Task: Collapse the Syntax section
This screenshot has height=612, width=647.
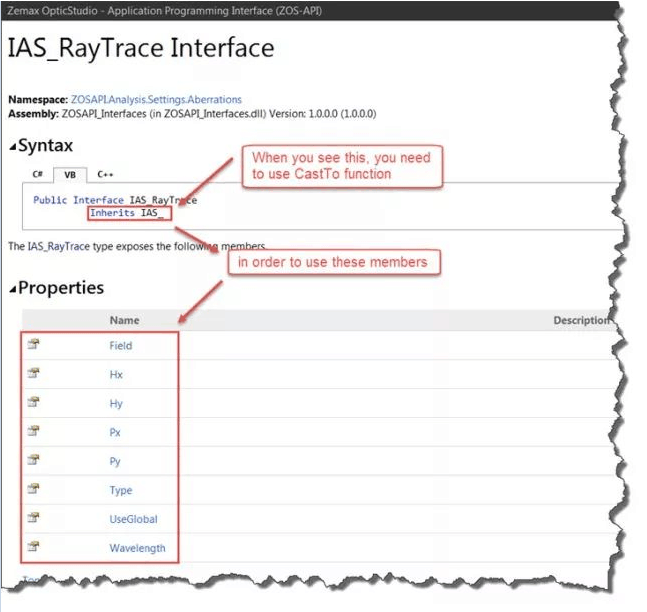Action: [13, 147]
